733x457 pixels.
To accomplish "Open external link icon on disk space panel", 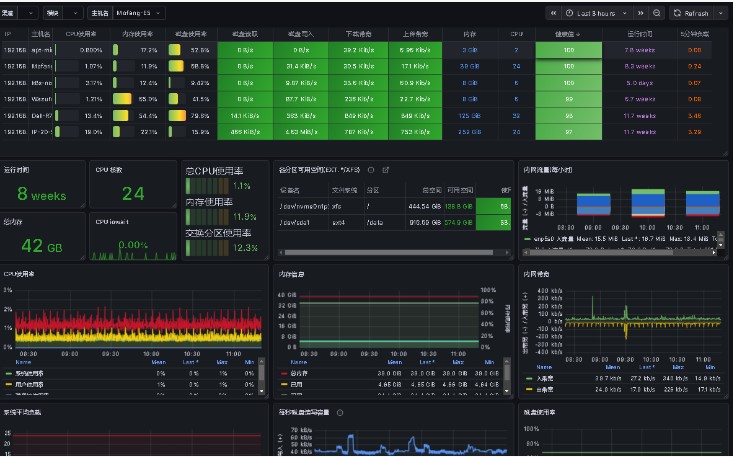I will [x=385, y=170].
